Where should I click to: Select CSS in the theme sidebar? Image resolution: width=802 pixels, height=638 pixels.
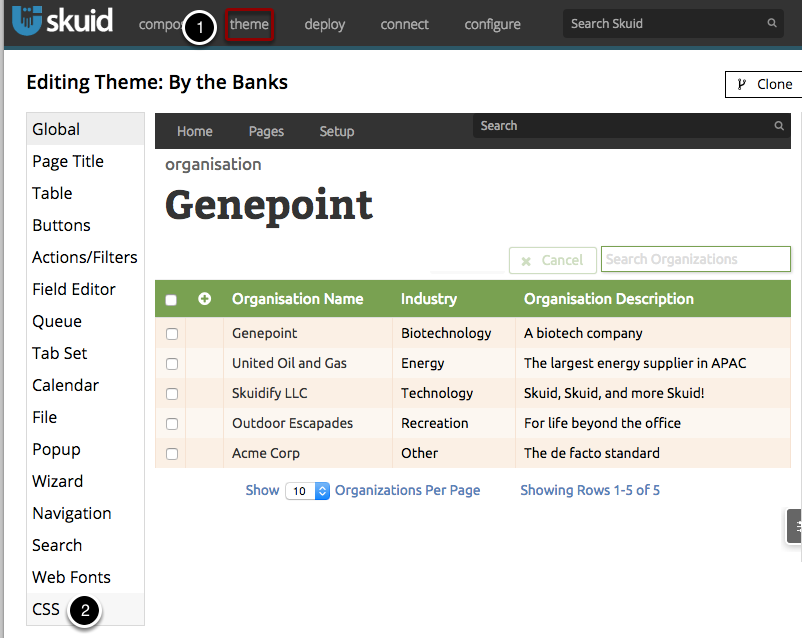(46, 609)
